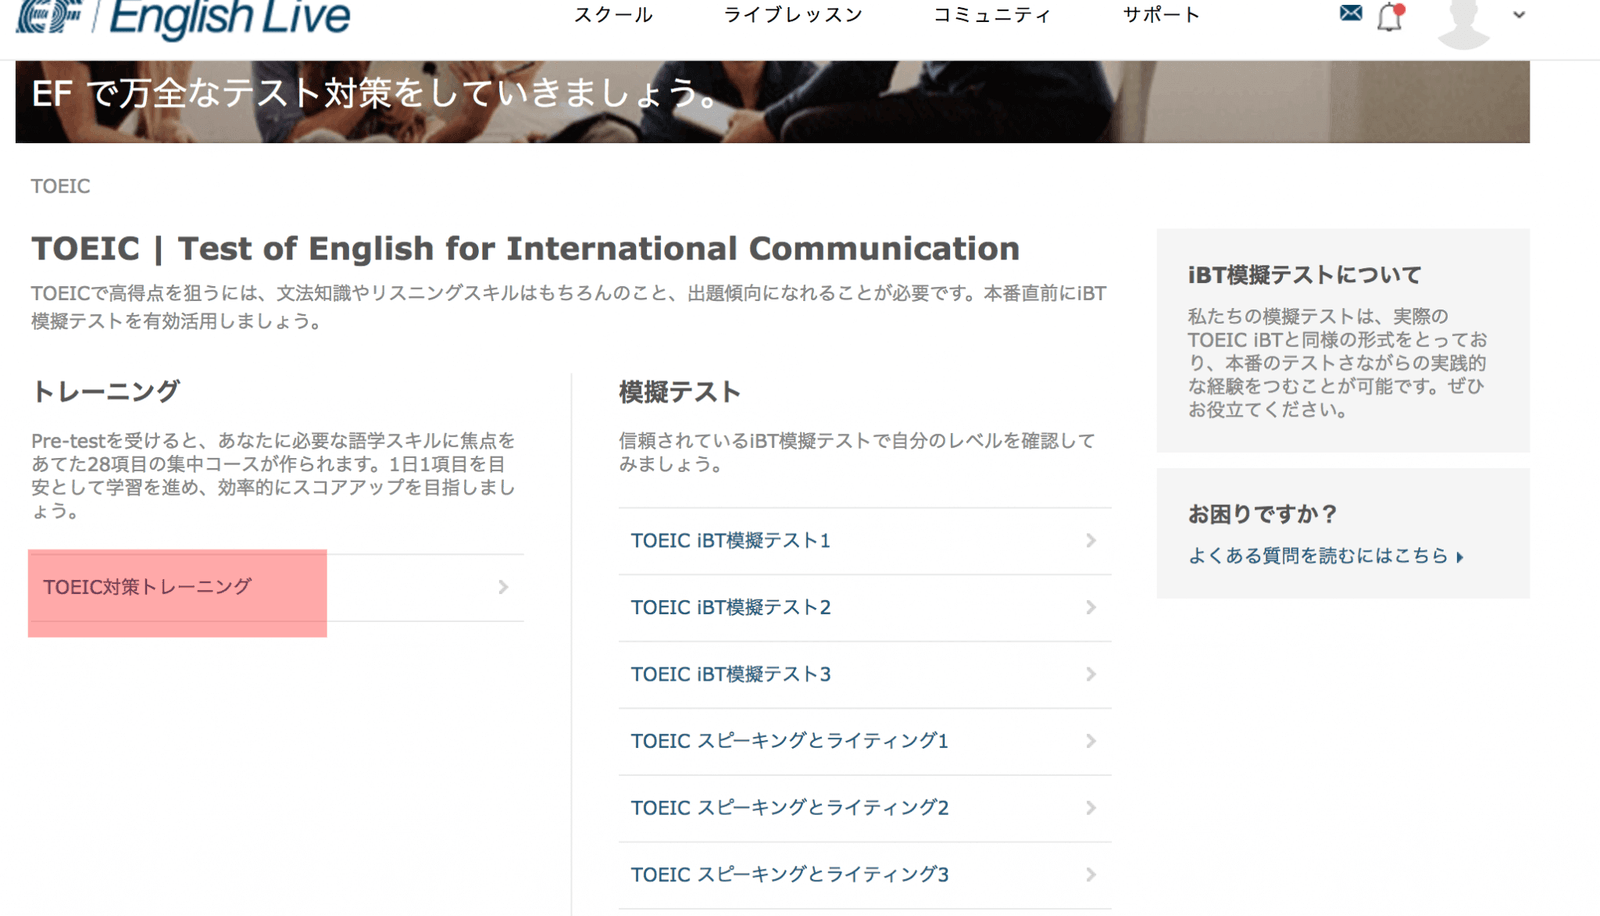Open the ライブレッスン menu

point(793,15)
